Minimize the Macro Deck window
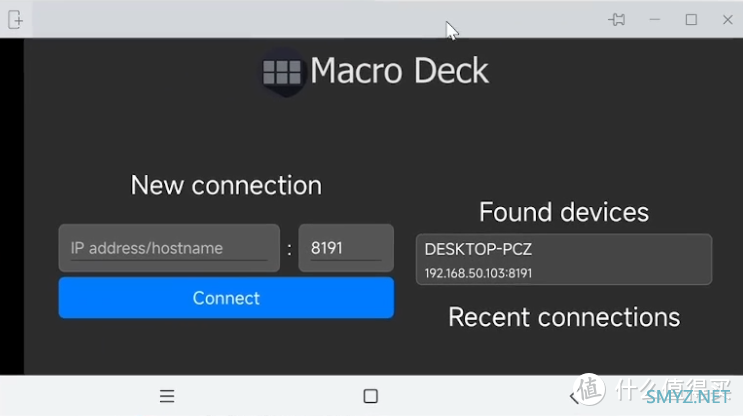 point(655,19)
